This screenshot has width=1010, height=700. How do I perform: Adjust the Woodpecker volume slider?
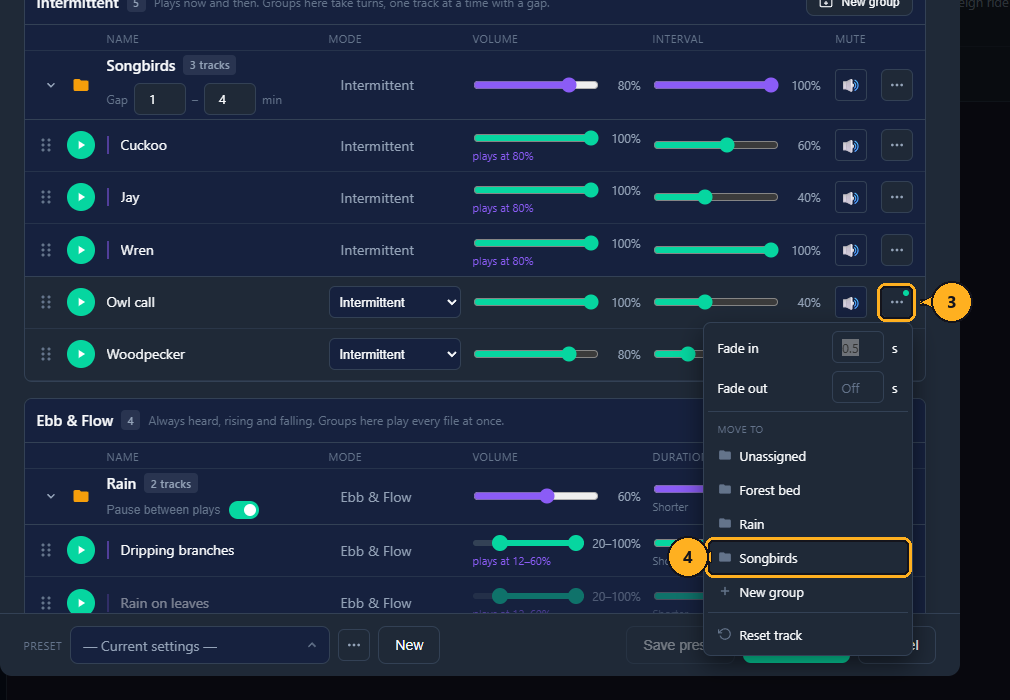coord(536,354)
